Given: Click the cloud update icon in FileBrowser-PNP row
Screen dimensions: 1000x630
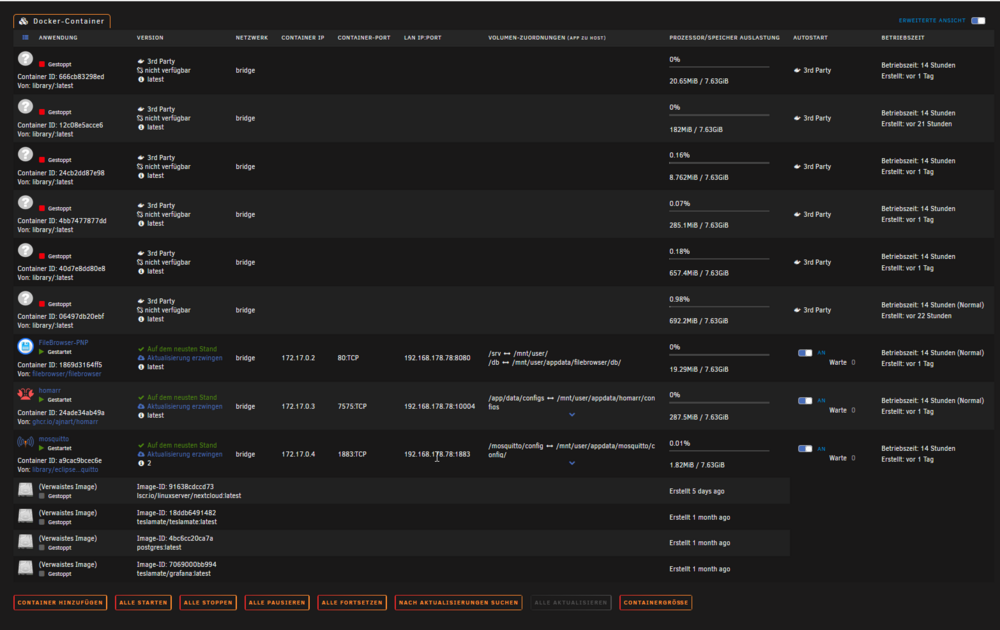Looking at the screenshot, I should click(141, 358).
